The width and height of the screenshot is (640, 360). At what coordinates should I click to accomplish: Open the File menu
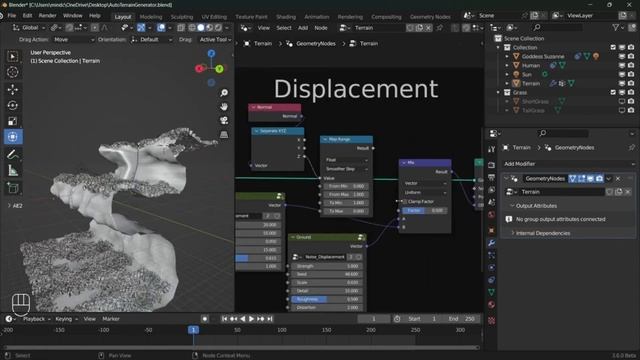point(11,16)
